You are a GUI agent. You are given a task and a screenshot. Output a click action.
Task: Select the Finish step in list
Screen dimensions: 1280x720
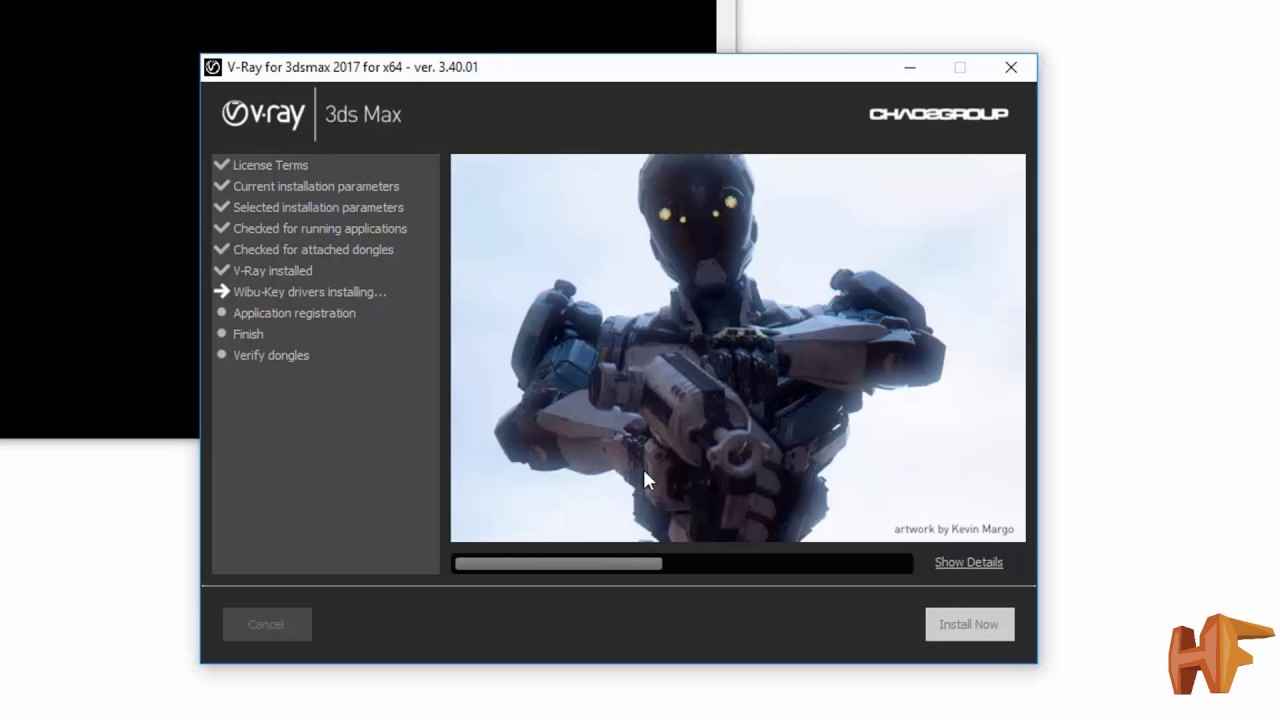tap(248, 334)
